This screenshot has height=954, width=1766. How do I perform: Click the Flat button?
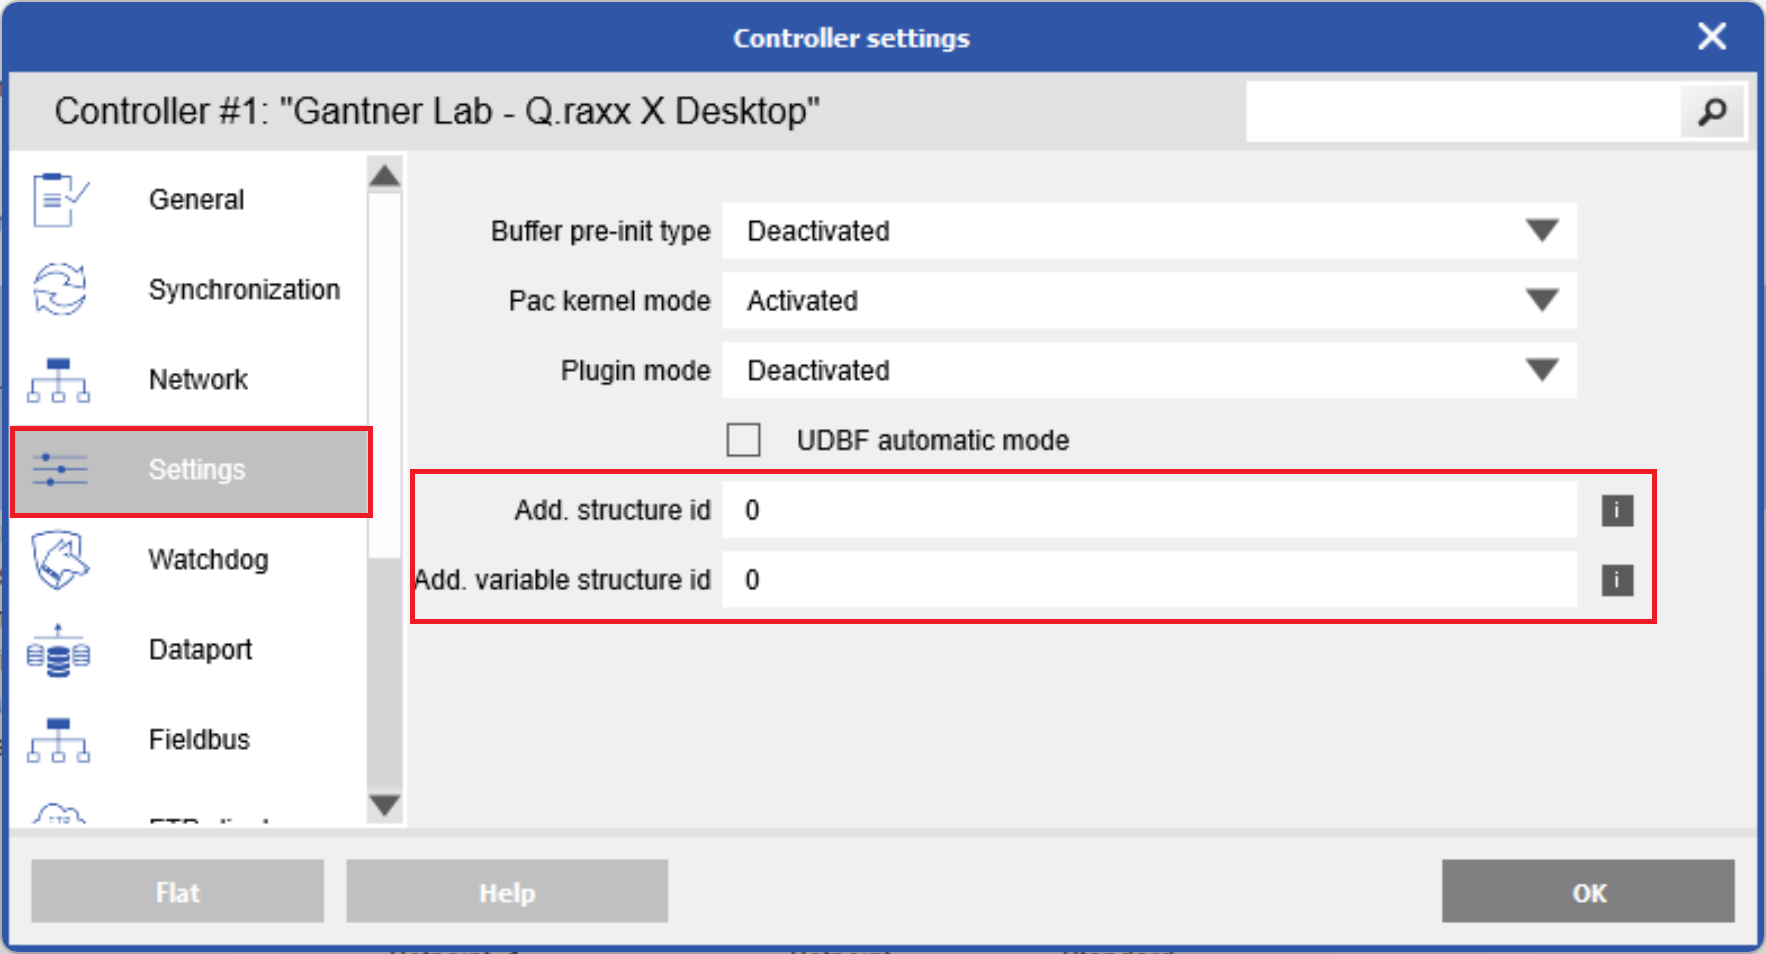(178, 891)
